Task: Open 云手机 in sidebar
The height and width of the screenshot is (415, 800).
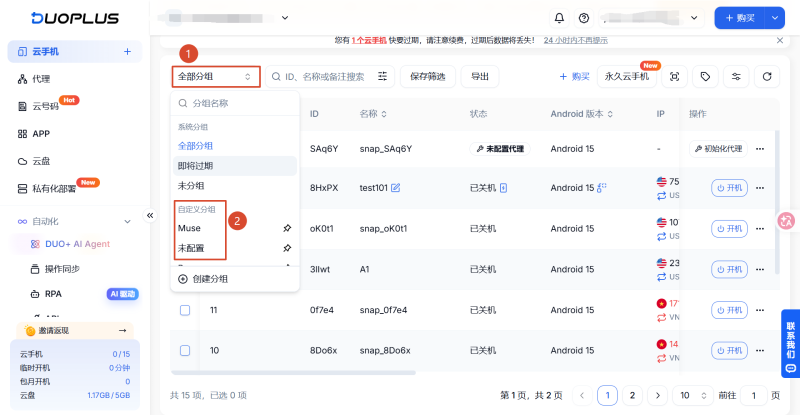Action: (x=74, y=52)
